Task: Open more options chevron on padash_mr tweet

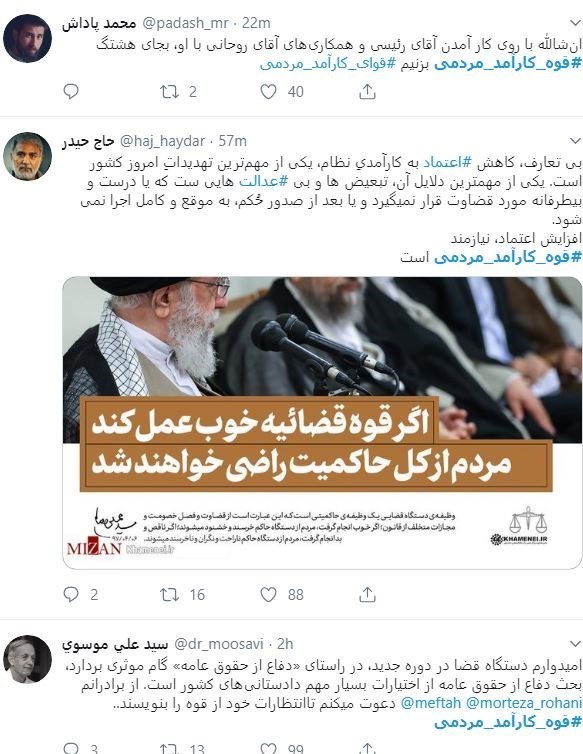Action: (x=575, y=23)
